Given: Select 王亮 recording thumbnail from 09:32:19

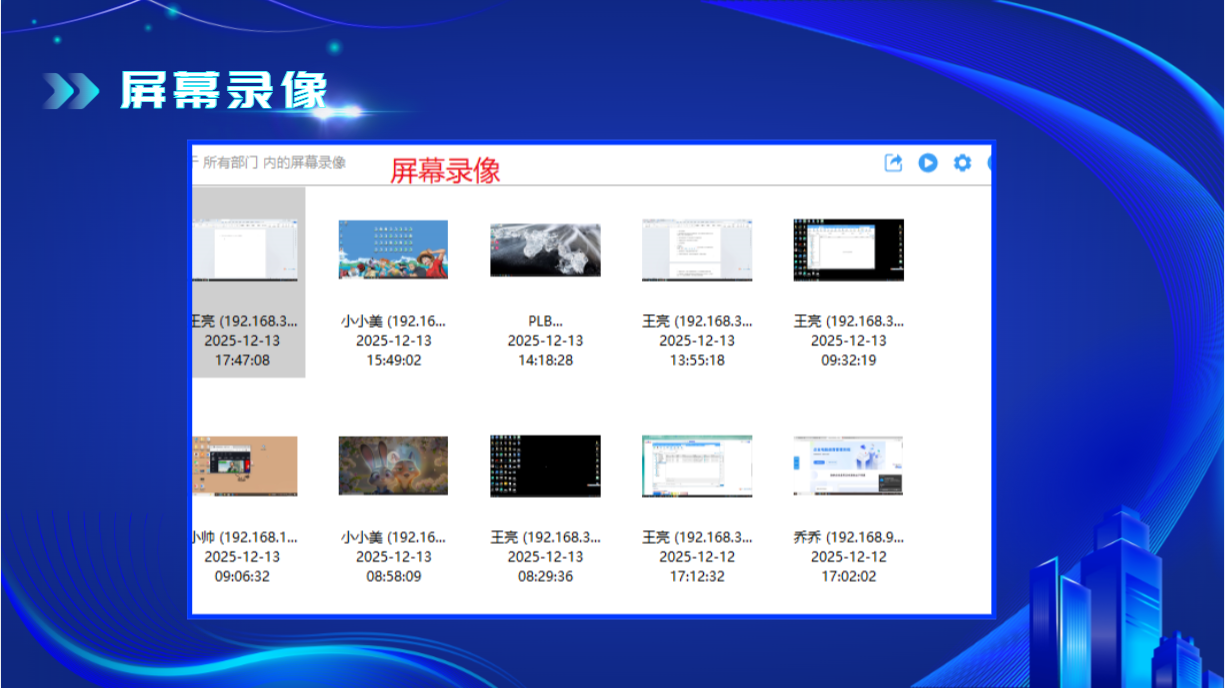Looking at the screenshot, I should (848, 249).
